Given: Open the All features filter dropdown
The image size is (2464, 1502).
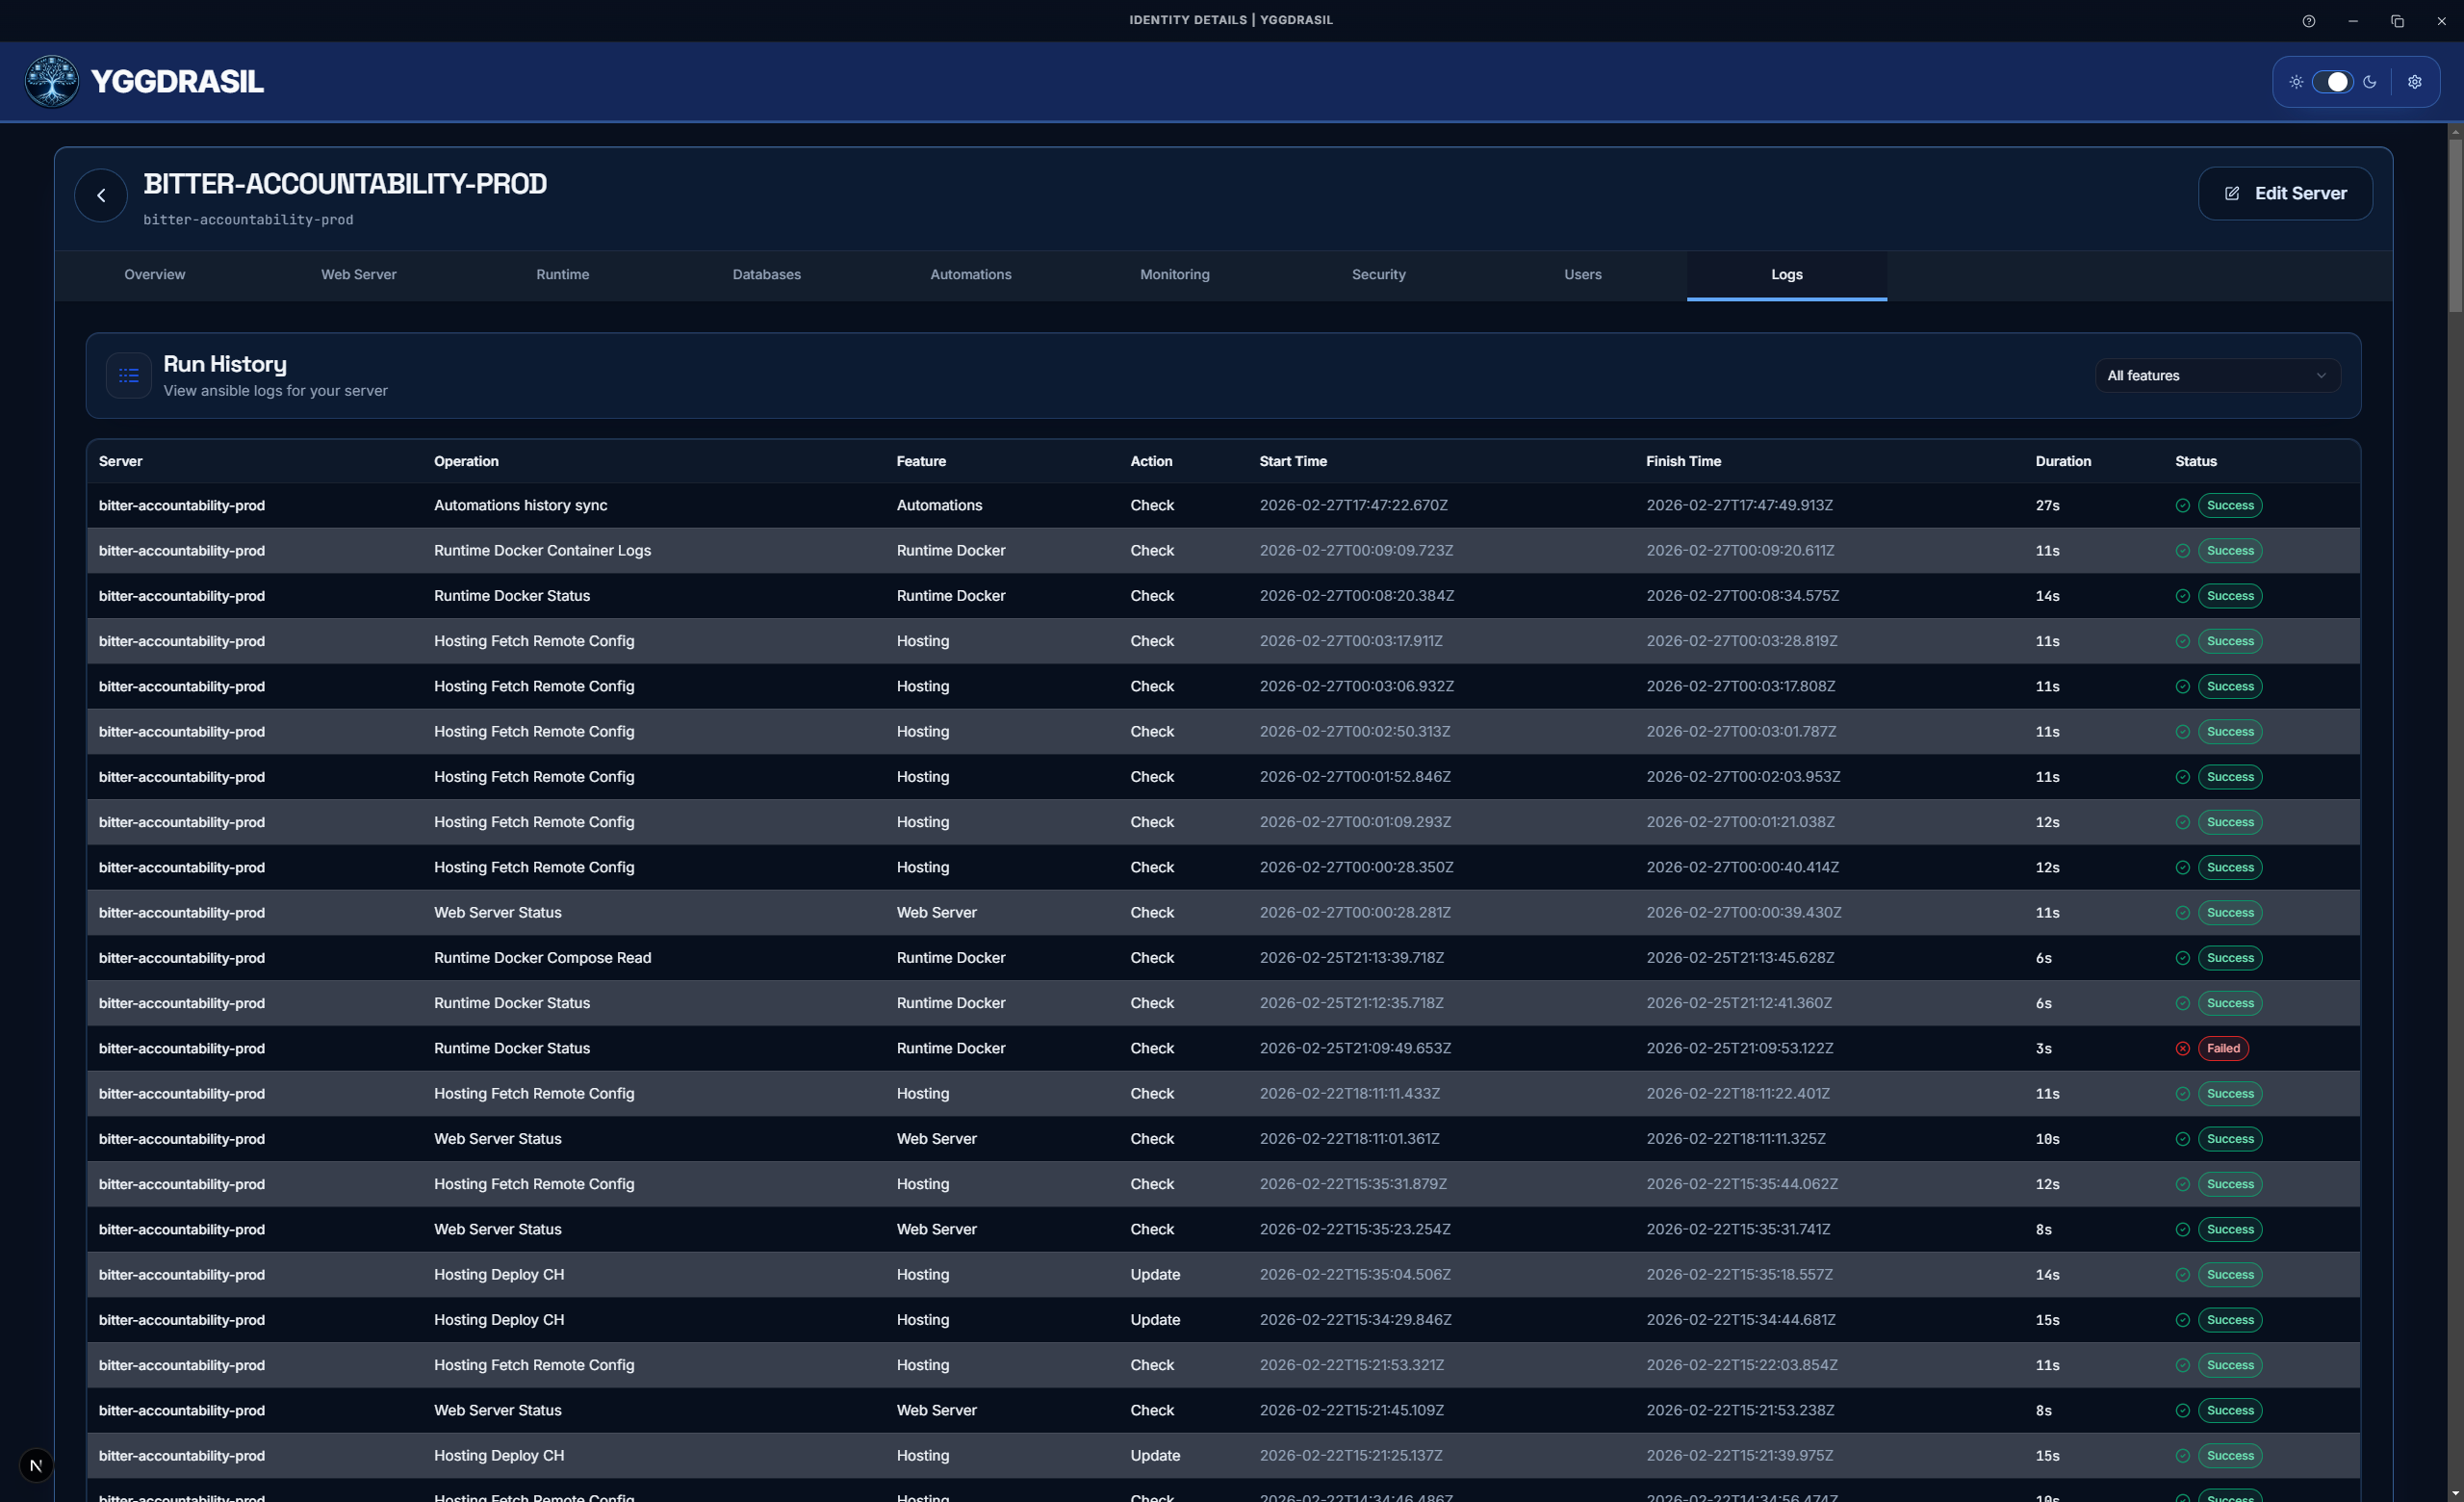Looking at the screenshot, I should click(2217, 375).
